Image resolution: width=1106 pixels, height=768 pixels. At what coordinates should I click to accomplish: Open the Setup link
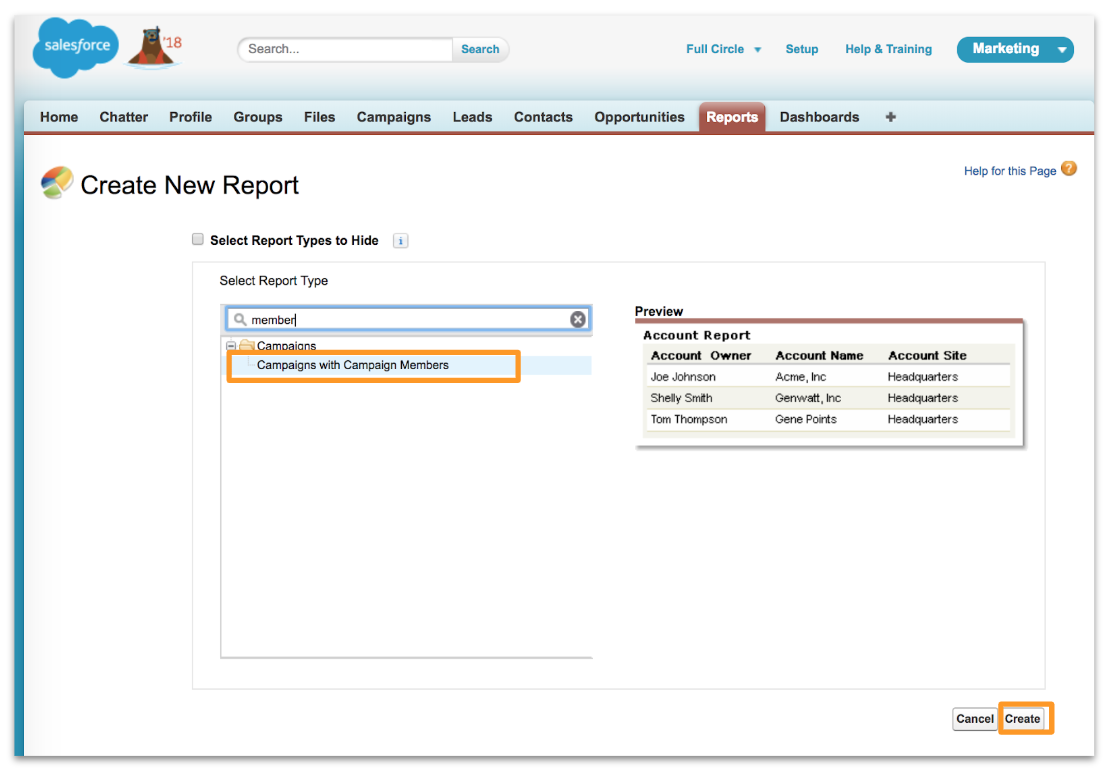click(801, 49)
